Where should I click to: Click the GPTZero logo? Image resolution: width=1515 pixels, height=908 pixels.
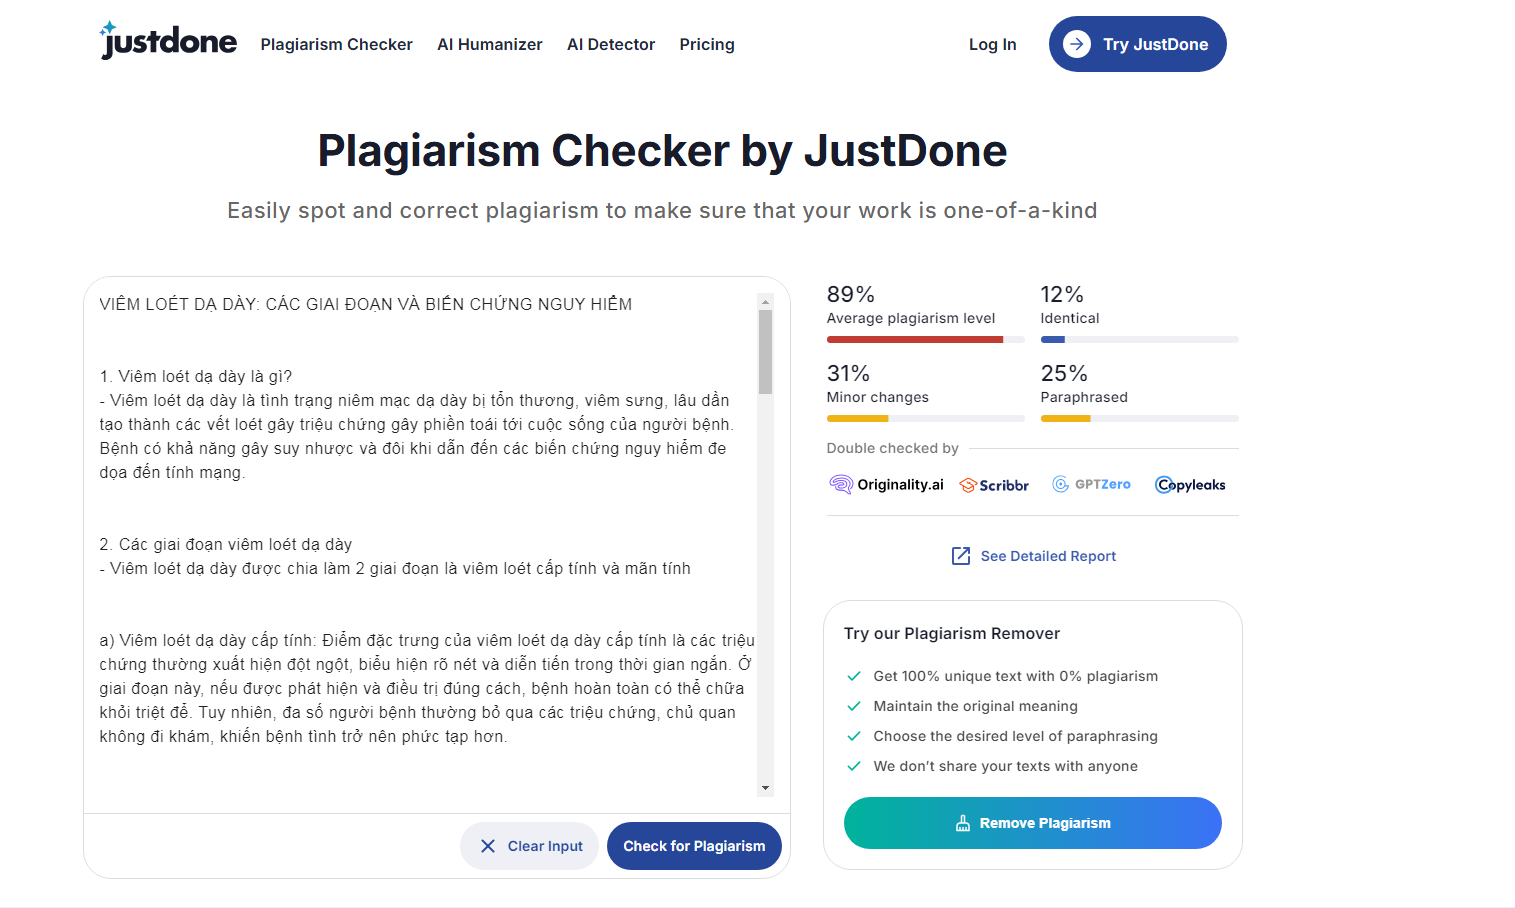(1091, 484)
